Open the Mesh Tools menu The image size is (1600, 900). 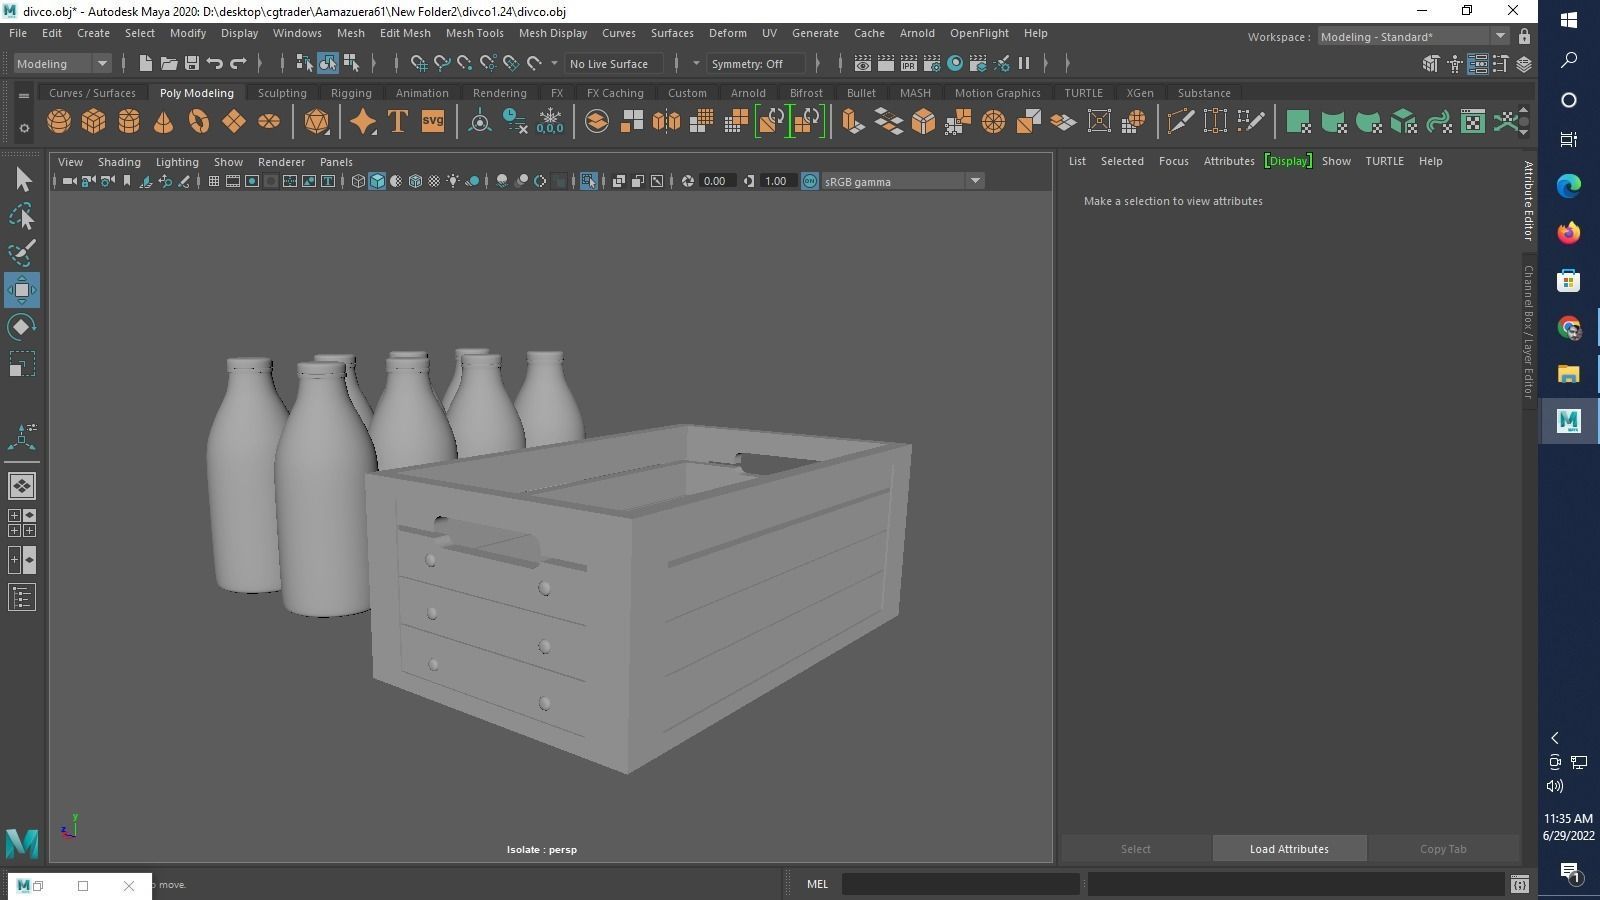click(474, 33)
